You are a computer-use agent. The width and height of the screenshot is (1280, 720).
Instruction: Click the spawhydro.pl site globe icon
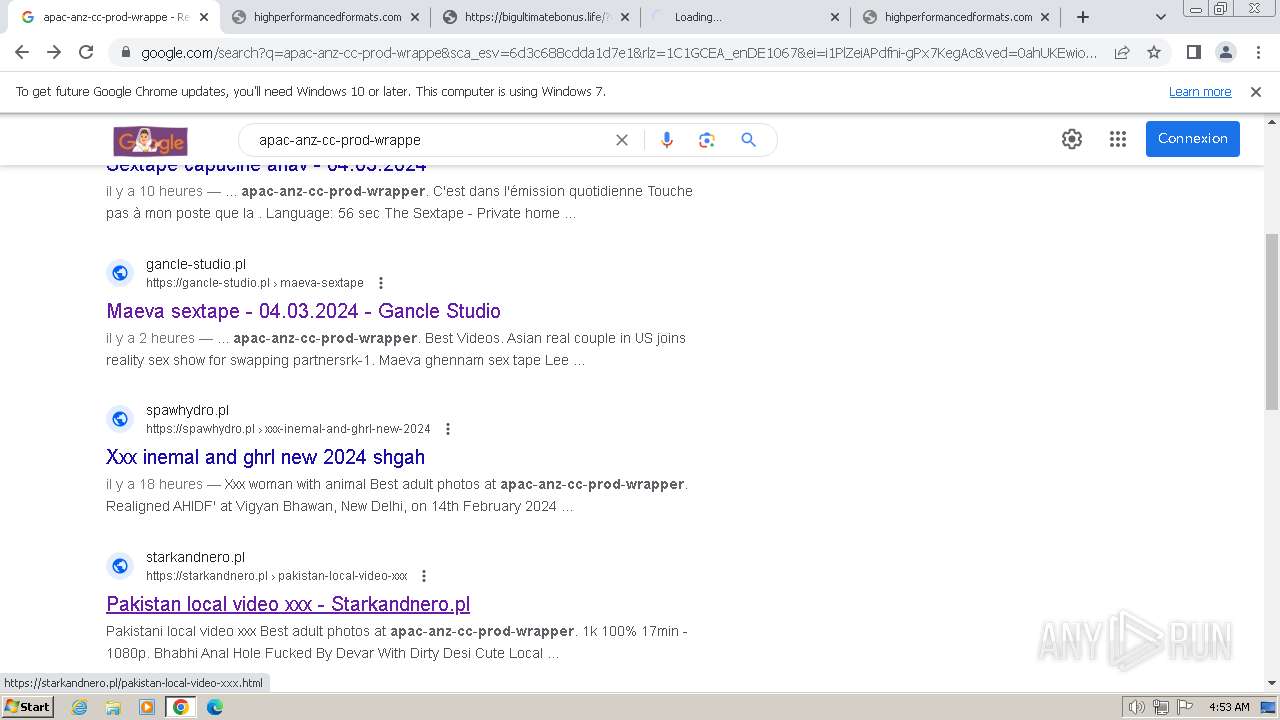120,419
